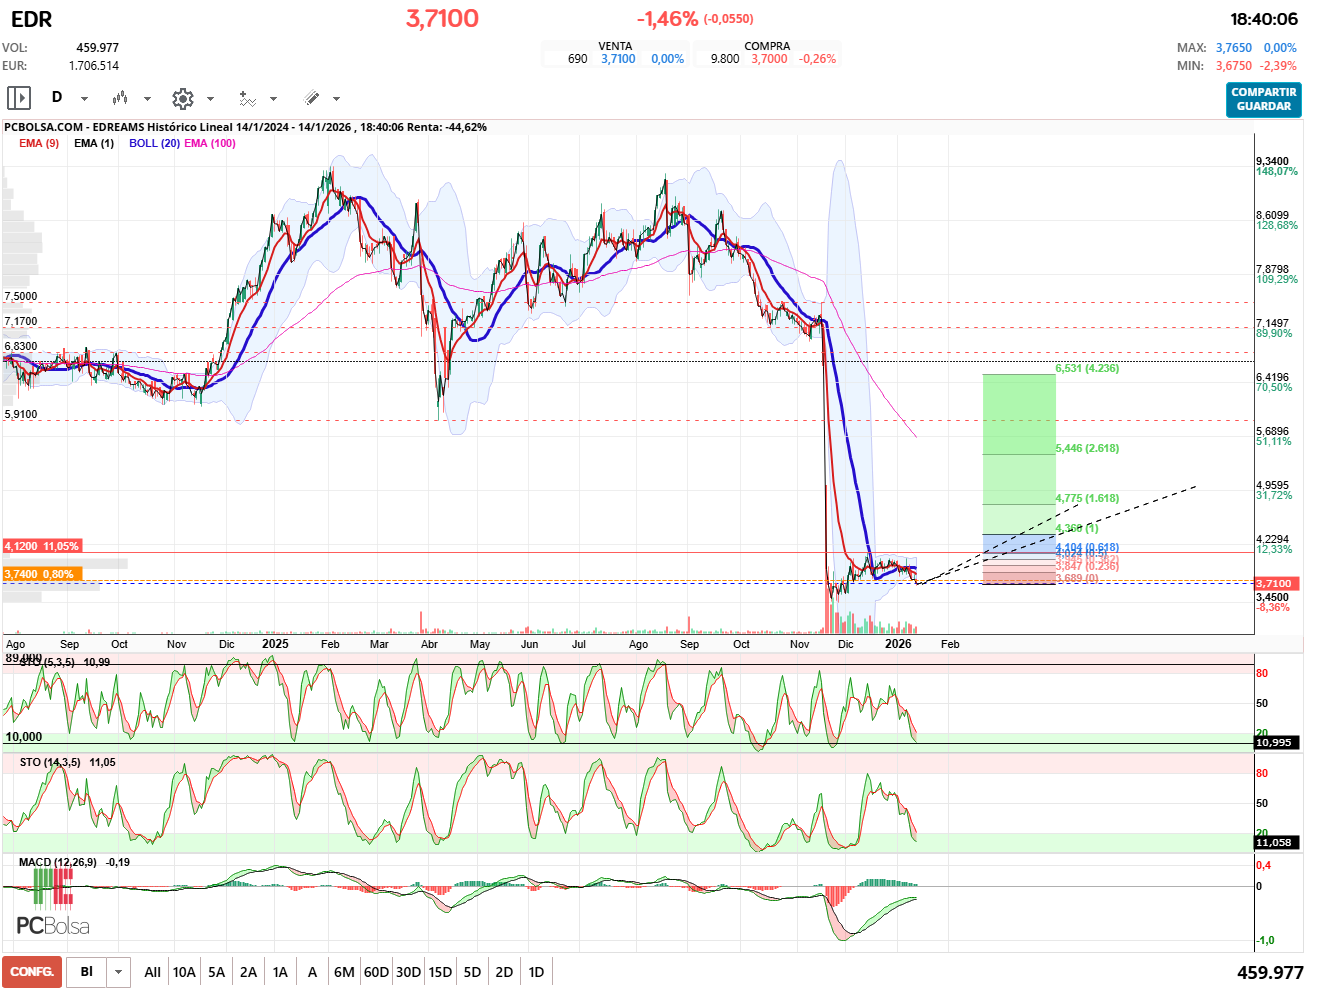Toggle the EMA (9) indicator label

tap(39, 143)
